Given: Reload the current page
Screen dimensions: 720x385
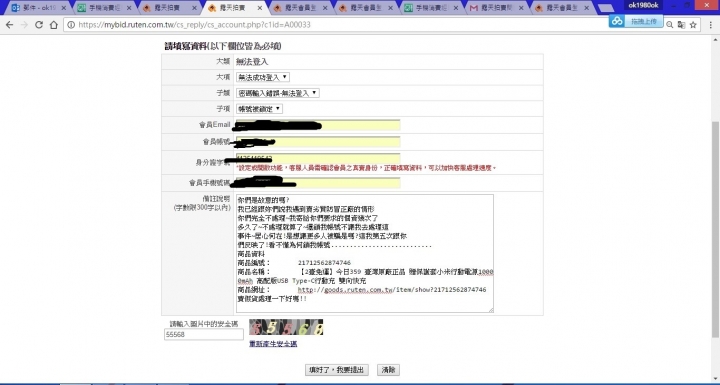Looking at the screenshot, I should 39,25.
